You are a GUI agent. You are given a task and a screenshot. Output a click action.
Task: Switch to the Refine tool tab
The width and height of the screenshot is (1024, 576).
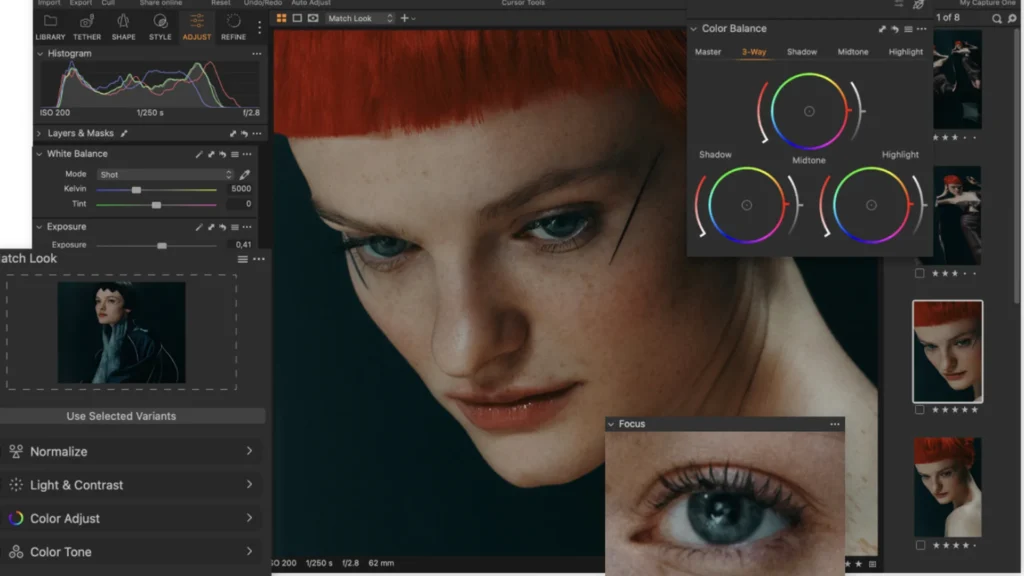(232, 30)
